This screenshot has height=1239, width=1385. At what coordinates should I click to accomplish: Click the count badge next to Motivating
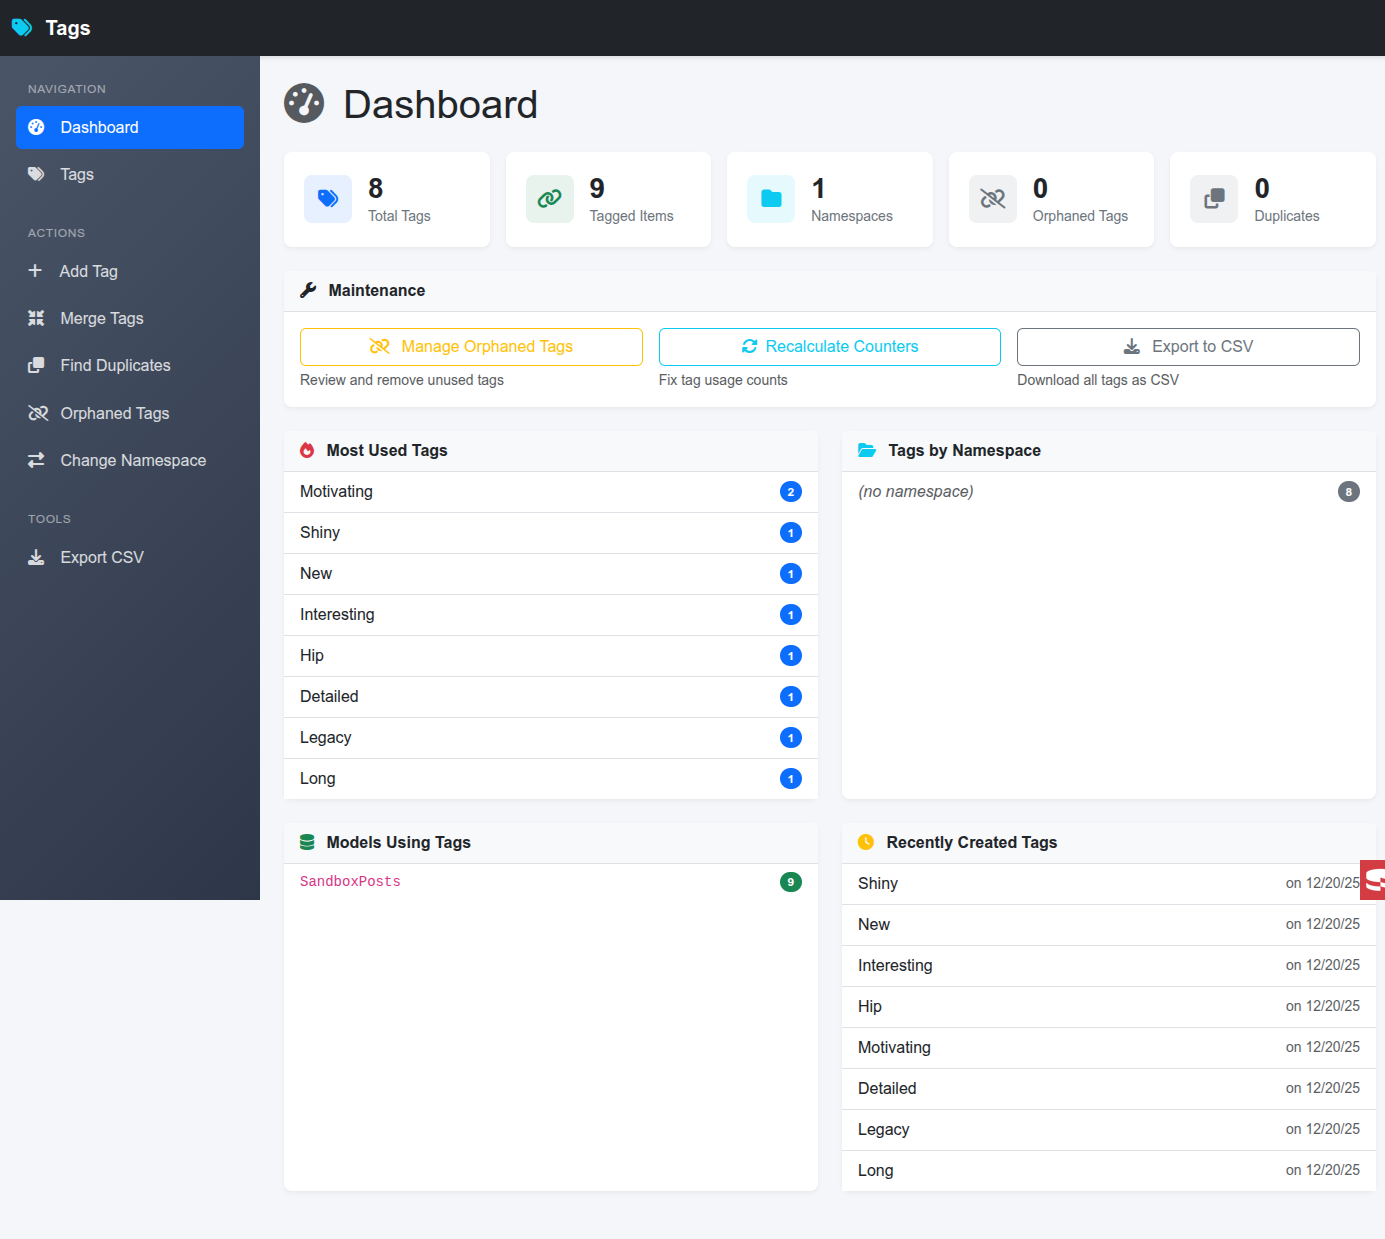(x=791, y=491)
